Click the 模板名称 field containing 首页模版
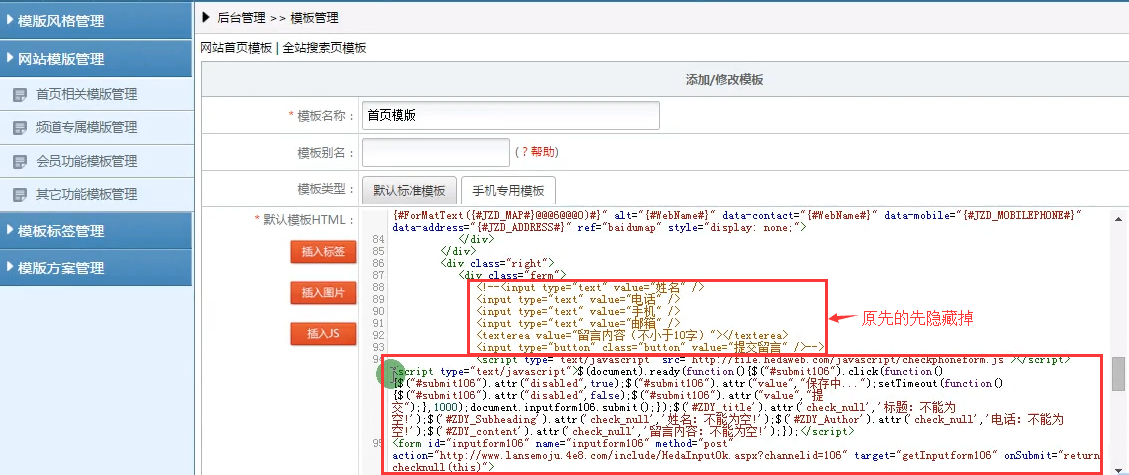The height and width of the screenshot is (475, 1129). pyautogui.click(x=510, y=116)
